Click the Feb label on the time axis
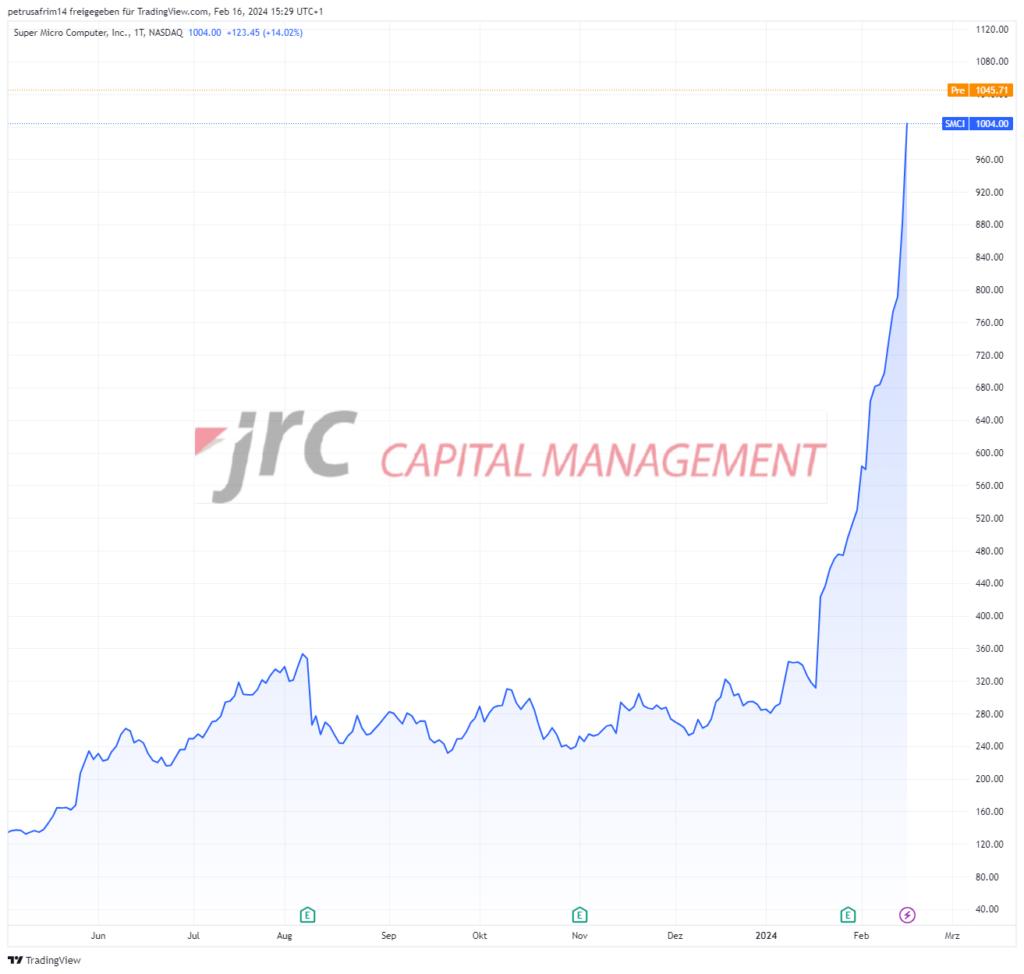1024x974 pixels. [x=861, y=935]
